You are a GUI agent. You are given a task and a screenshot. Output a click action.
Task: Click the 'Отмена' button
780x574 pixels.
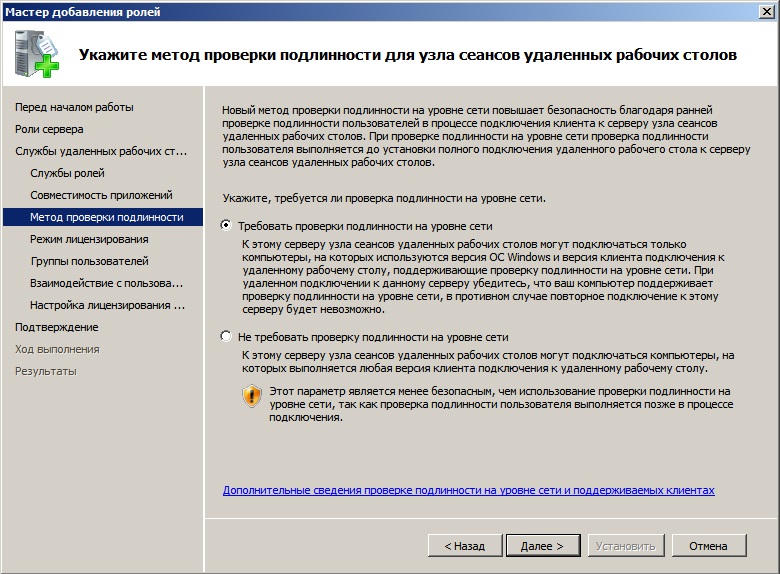(x=709, y=546)
